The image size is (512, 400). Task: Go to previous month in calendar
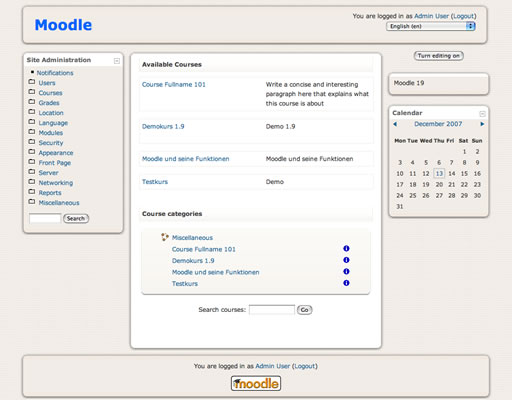(x=395, y=124)
